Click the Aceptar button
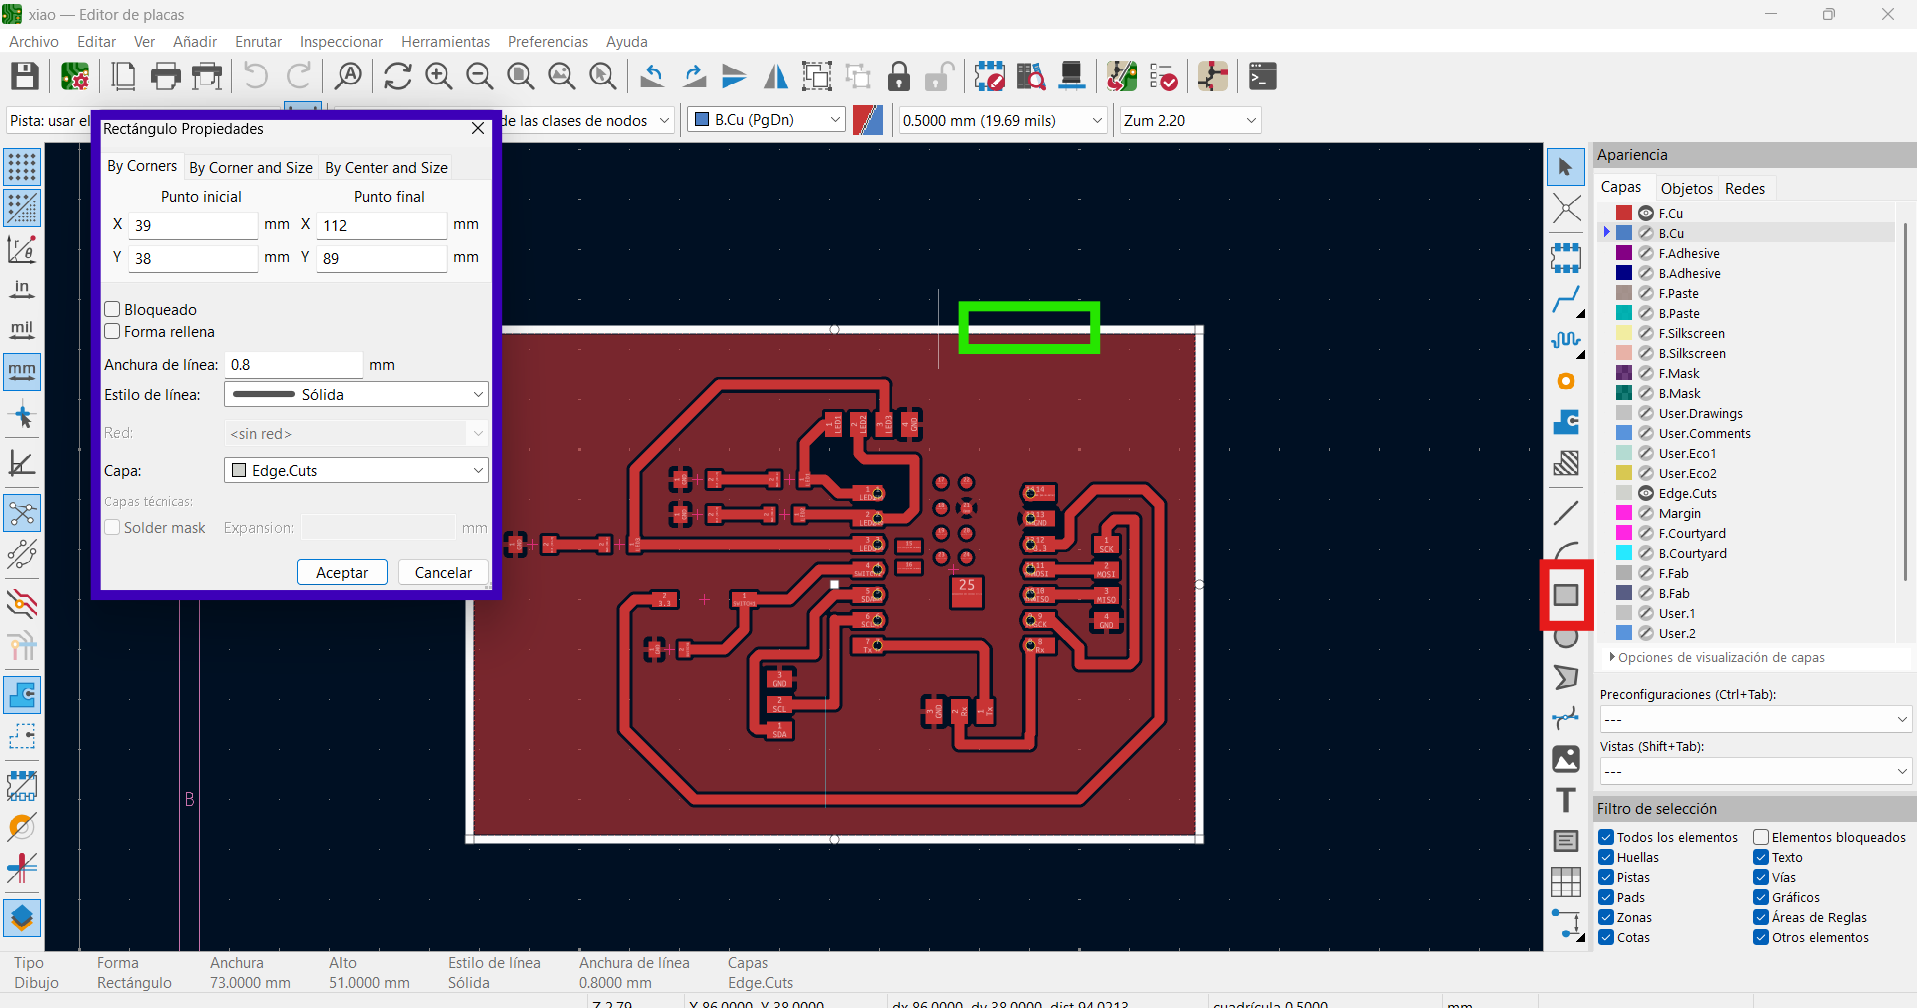The height and width of the screenshot is (1008, 1917). 342,572
